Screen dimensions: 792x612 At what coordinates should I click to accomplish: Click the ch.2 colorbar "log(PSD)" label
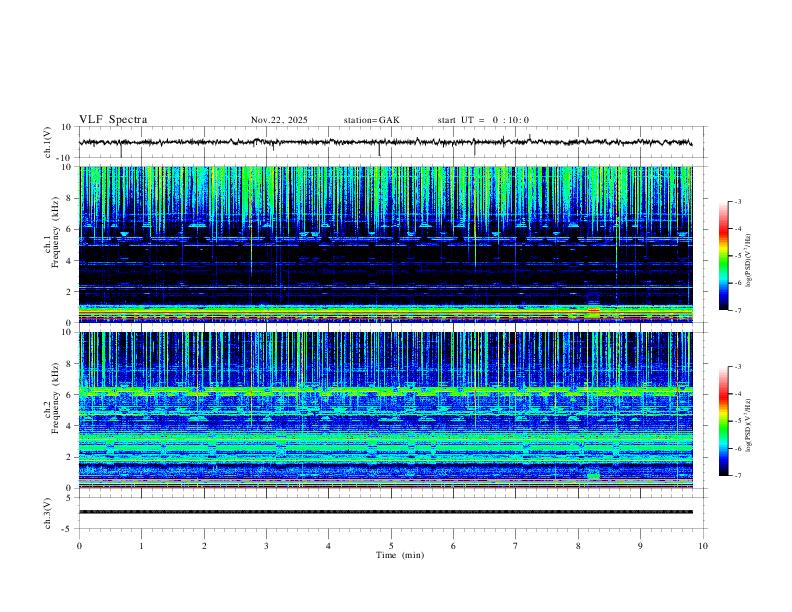click(749, 425)
